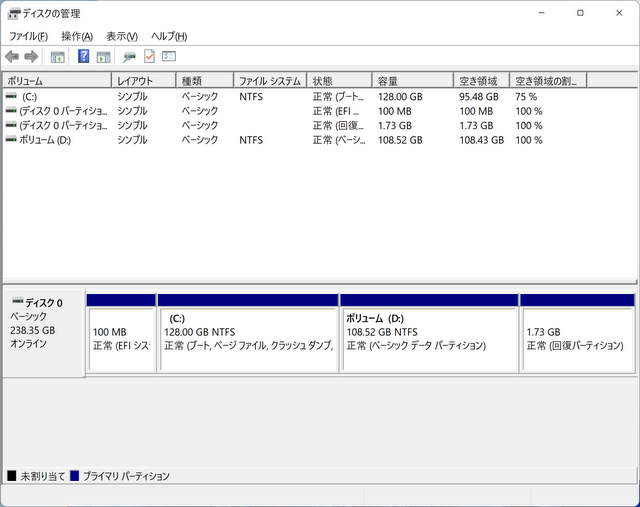The height and width of the screenshot is (507, 640).
Task: Click the checkmark properties toolbar icon
Action: point(149,57)
